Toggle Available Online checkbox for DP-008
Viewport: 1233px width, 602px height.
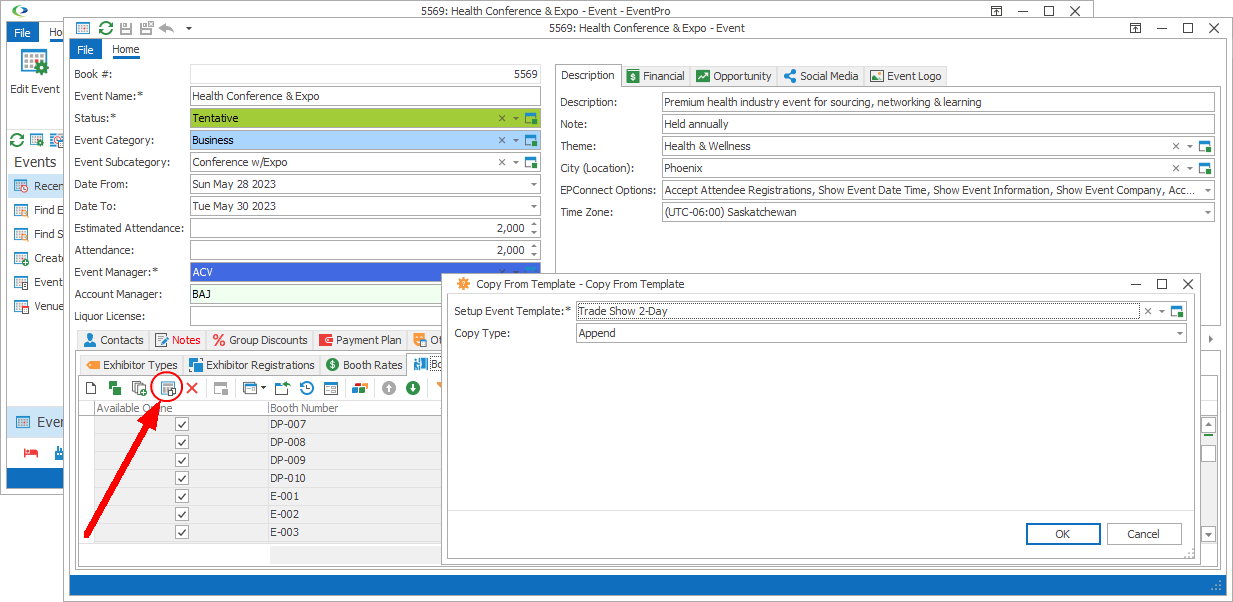tap(182, 442)
